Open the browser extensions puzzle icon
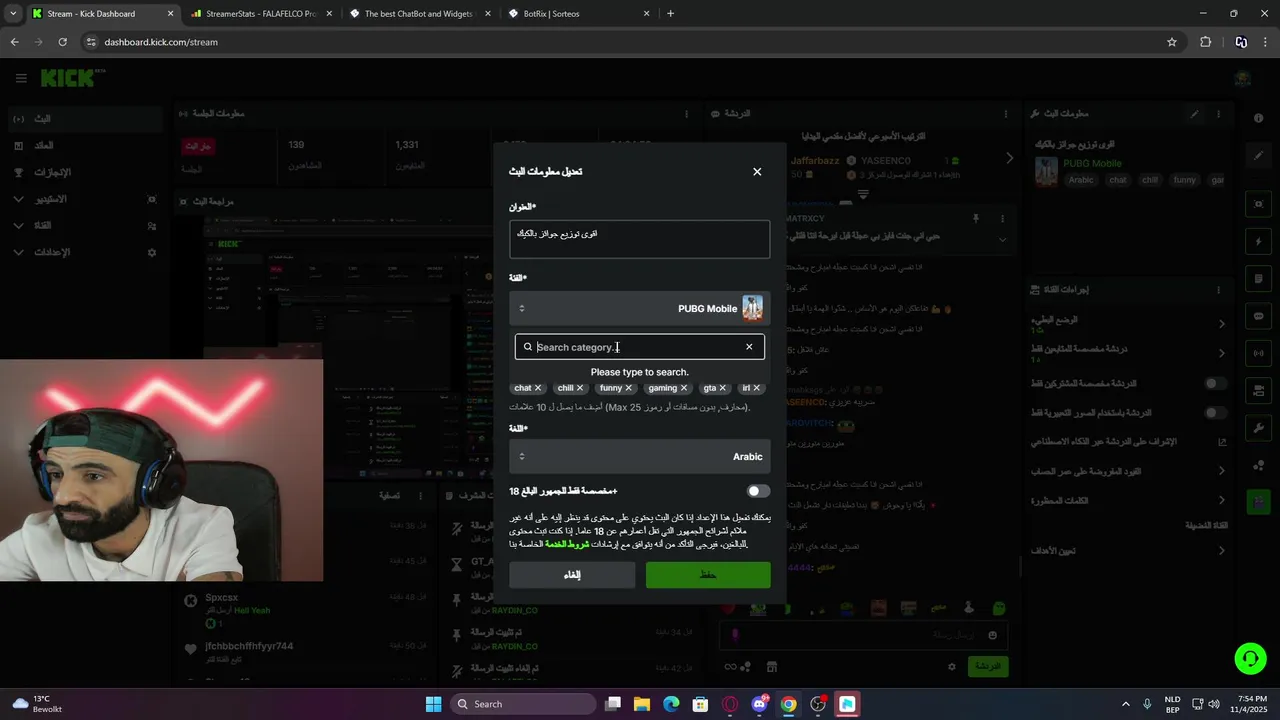1280x720 pixels. pyautogui.click(x=1205, y=42)
